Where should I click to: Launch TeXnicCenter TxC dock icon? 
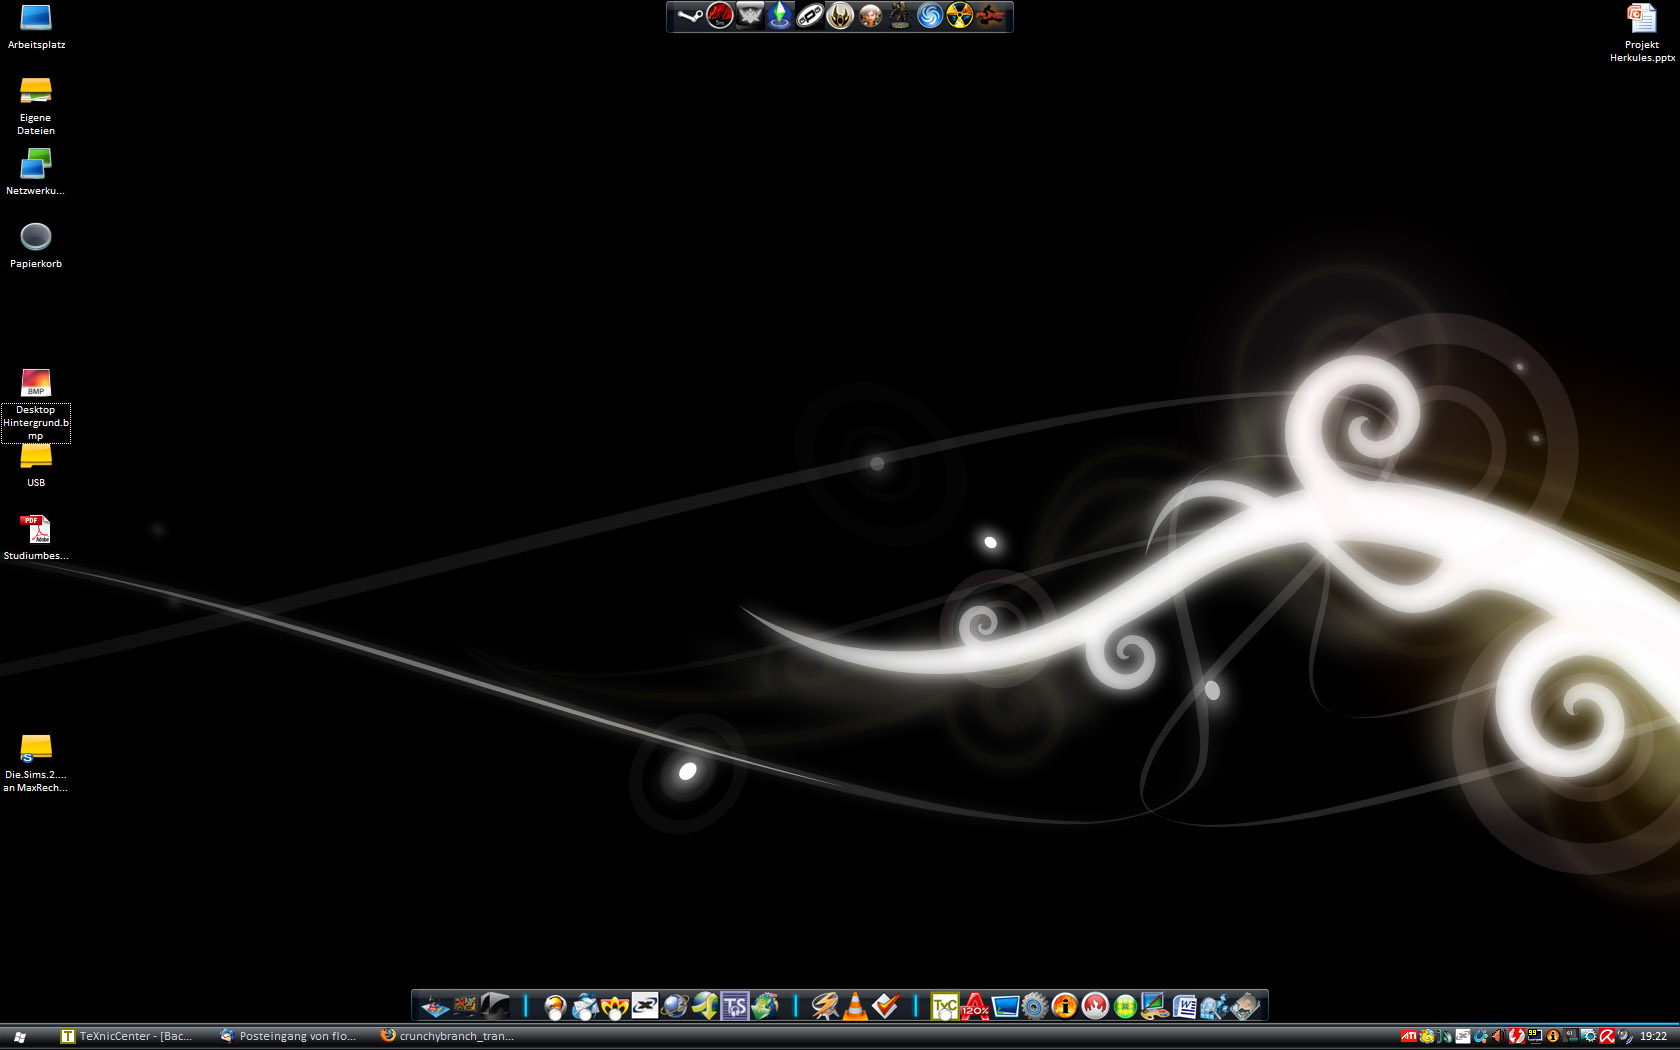945,1006
